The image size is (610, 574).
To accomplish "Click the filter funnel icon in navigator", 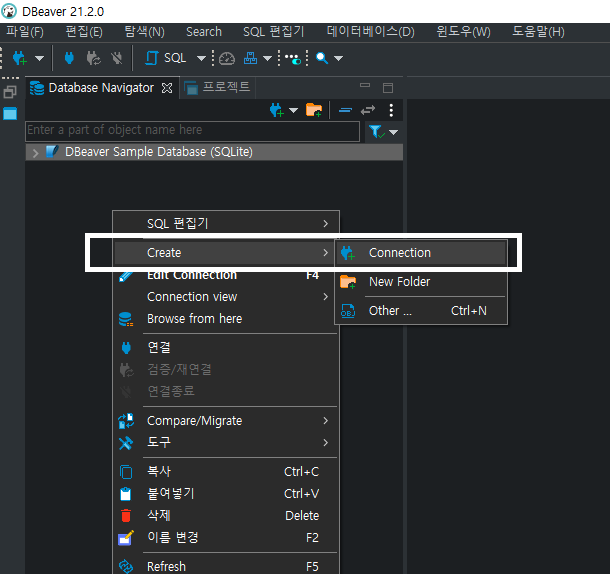I will (x=376, y=132).
